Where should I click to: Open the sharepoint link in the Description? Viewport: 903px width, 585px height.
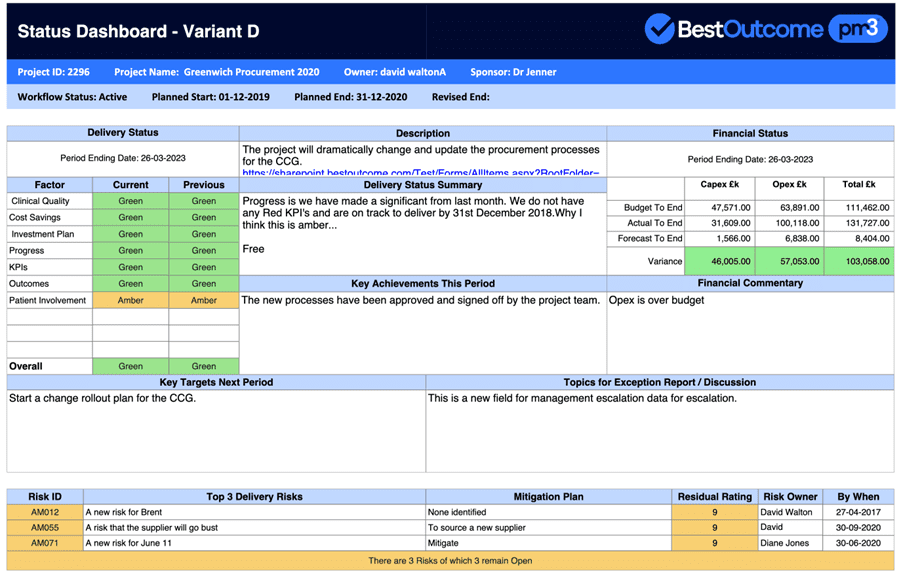(x=420, y=172)
